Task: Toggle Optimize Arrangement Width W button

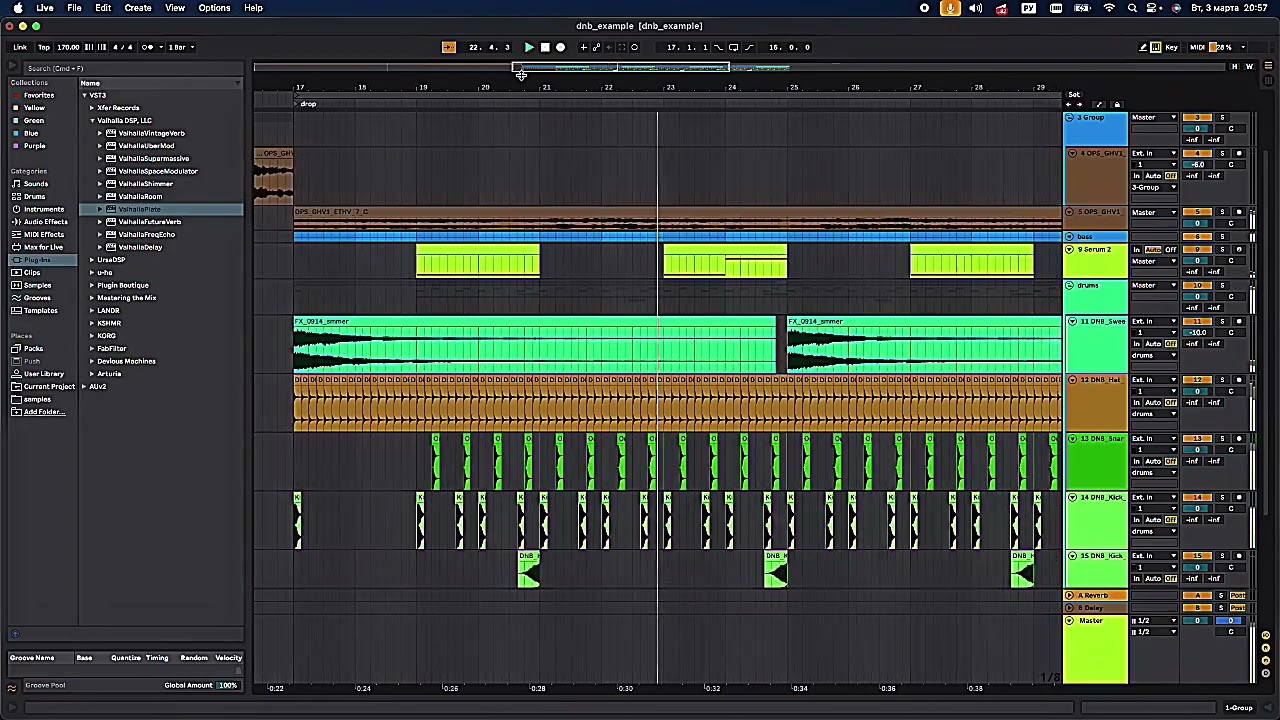Action: tap(1249, 67)
